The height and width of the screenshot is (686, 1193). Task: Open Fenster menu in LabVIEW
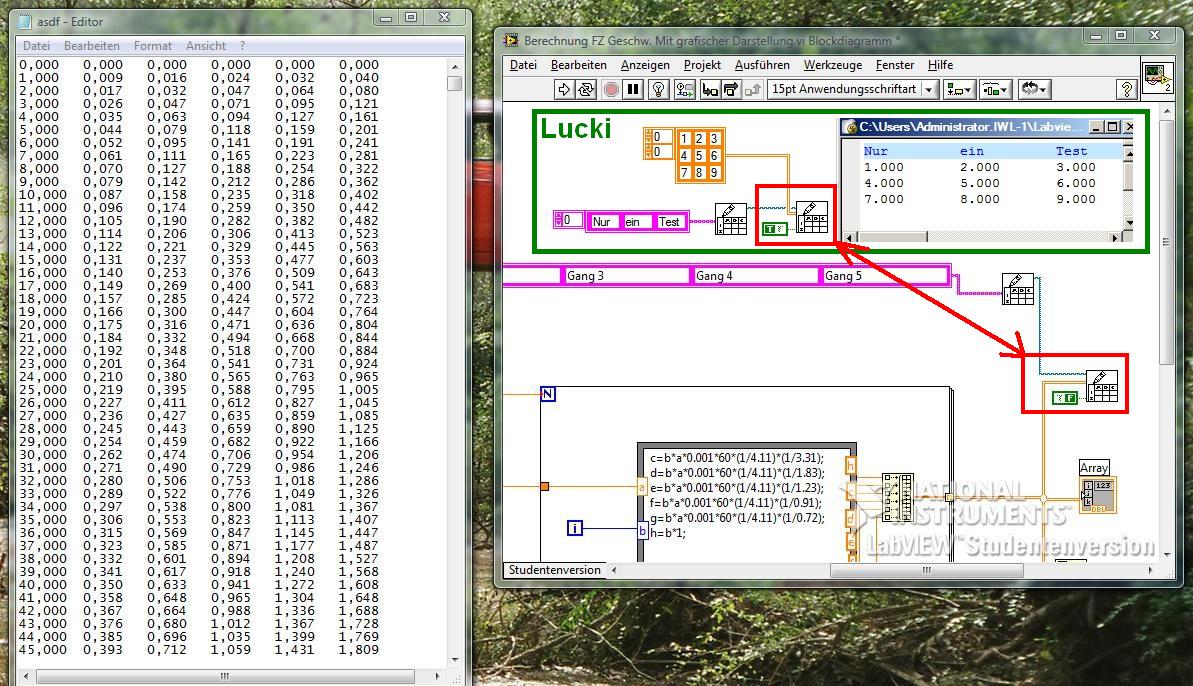[x=895, y=65]
